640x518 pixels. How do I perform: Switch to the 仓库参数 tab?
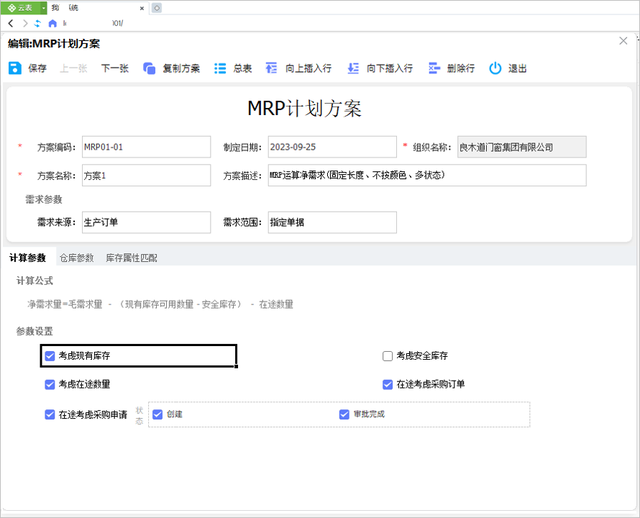[x=77, y=258]
